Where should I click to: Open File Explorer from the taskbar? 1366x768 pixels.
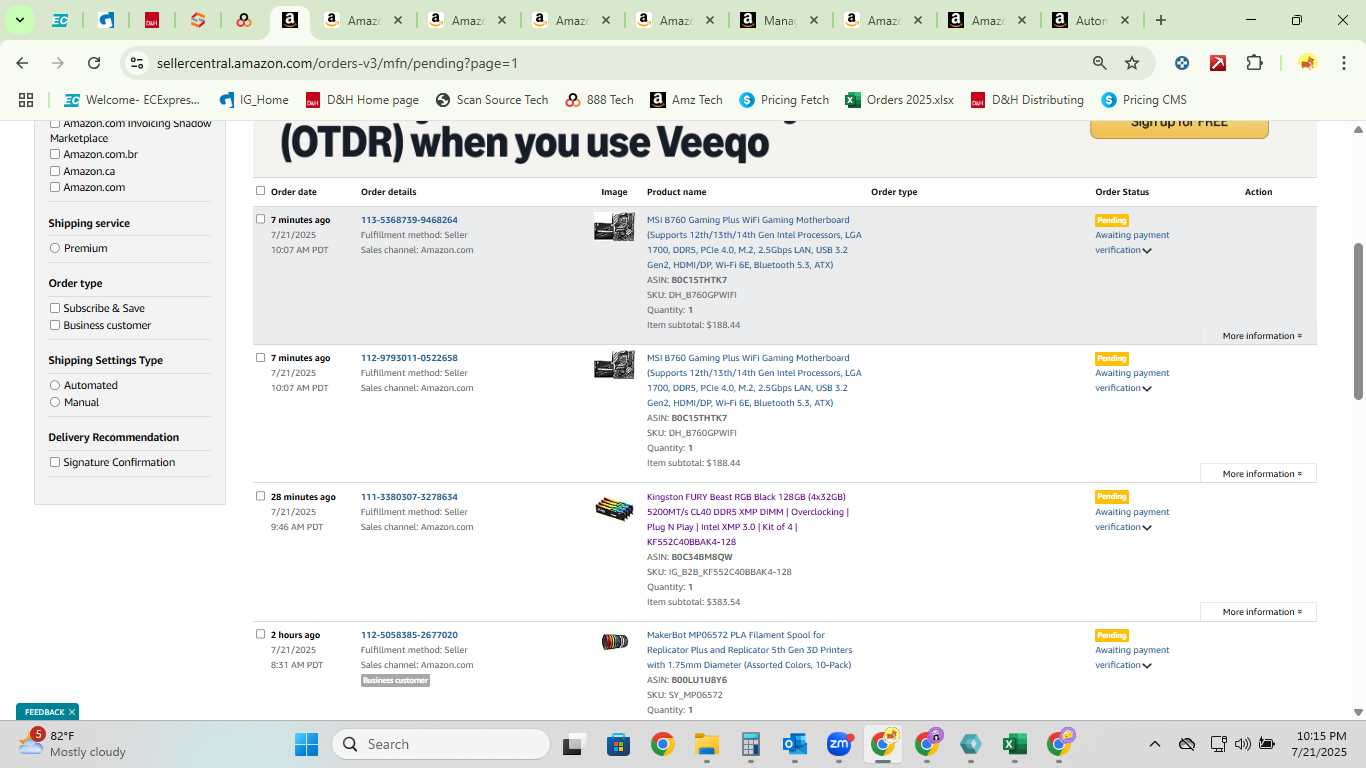pos(707,744)
